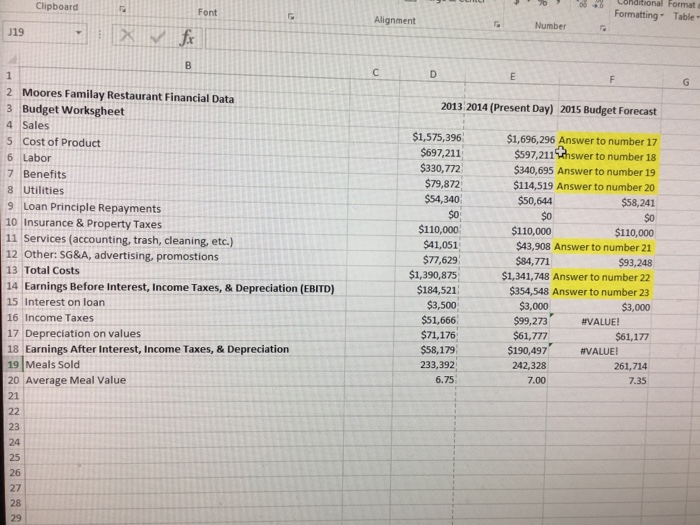Image resolution: width=700 pixels, height=525 pixels.
Task: Open the Clipboard group dialog launcher
Action: click(123, 9)
